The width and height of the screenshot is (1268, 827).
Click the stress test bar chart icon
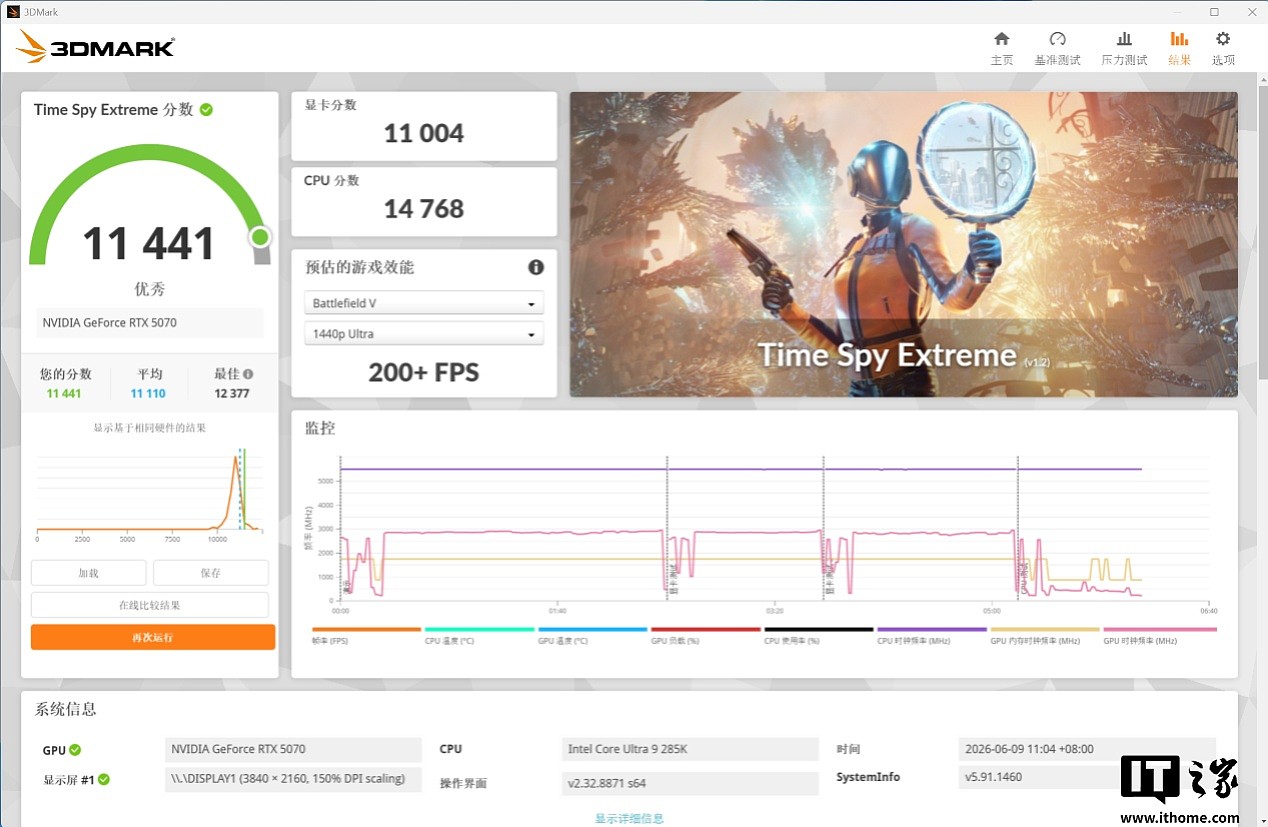[1124, 39]
